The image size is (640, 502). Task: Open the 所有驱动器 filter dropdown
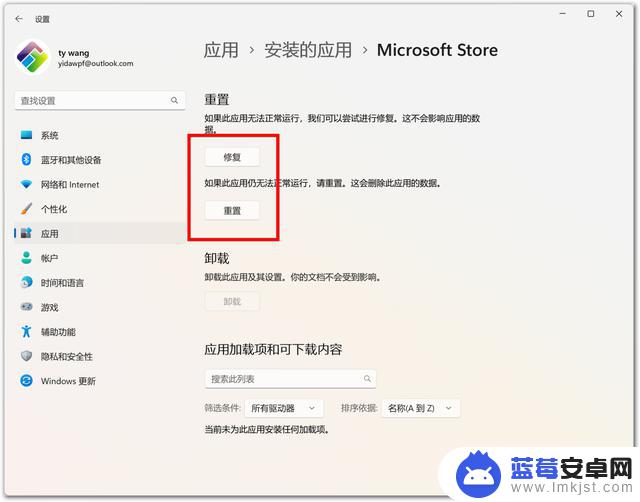pyautogui.click(x=284, y=408)
